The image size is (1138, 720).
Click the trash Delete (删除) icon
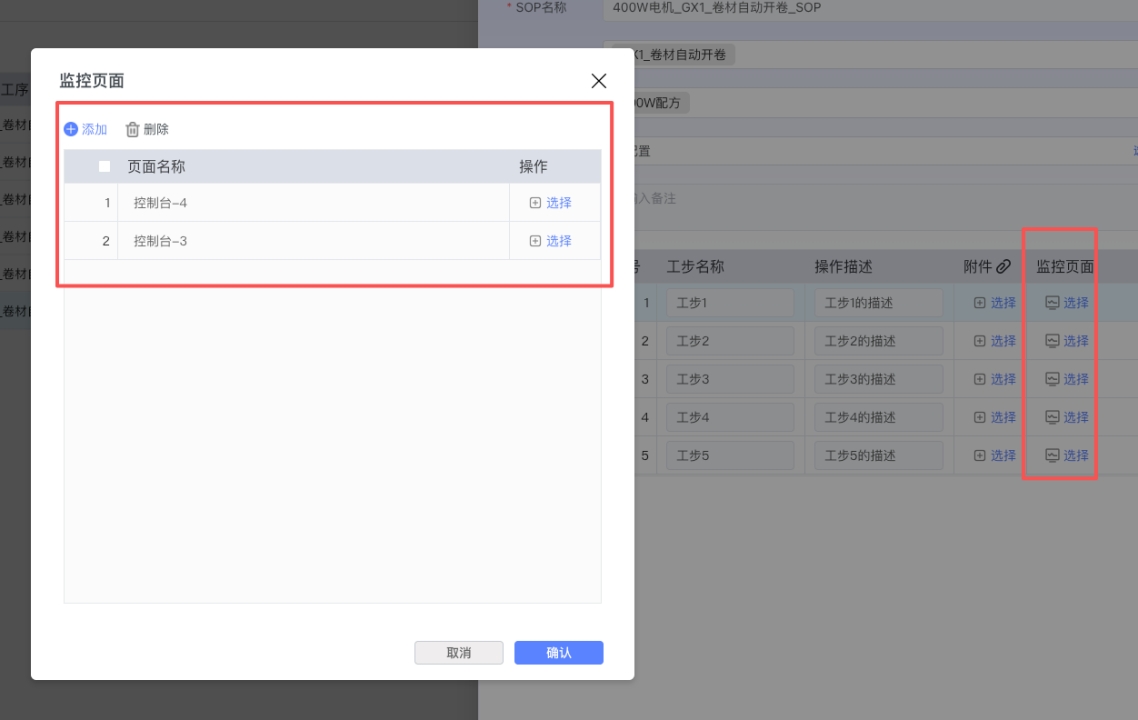tap(132, 129)
